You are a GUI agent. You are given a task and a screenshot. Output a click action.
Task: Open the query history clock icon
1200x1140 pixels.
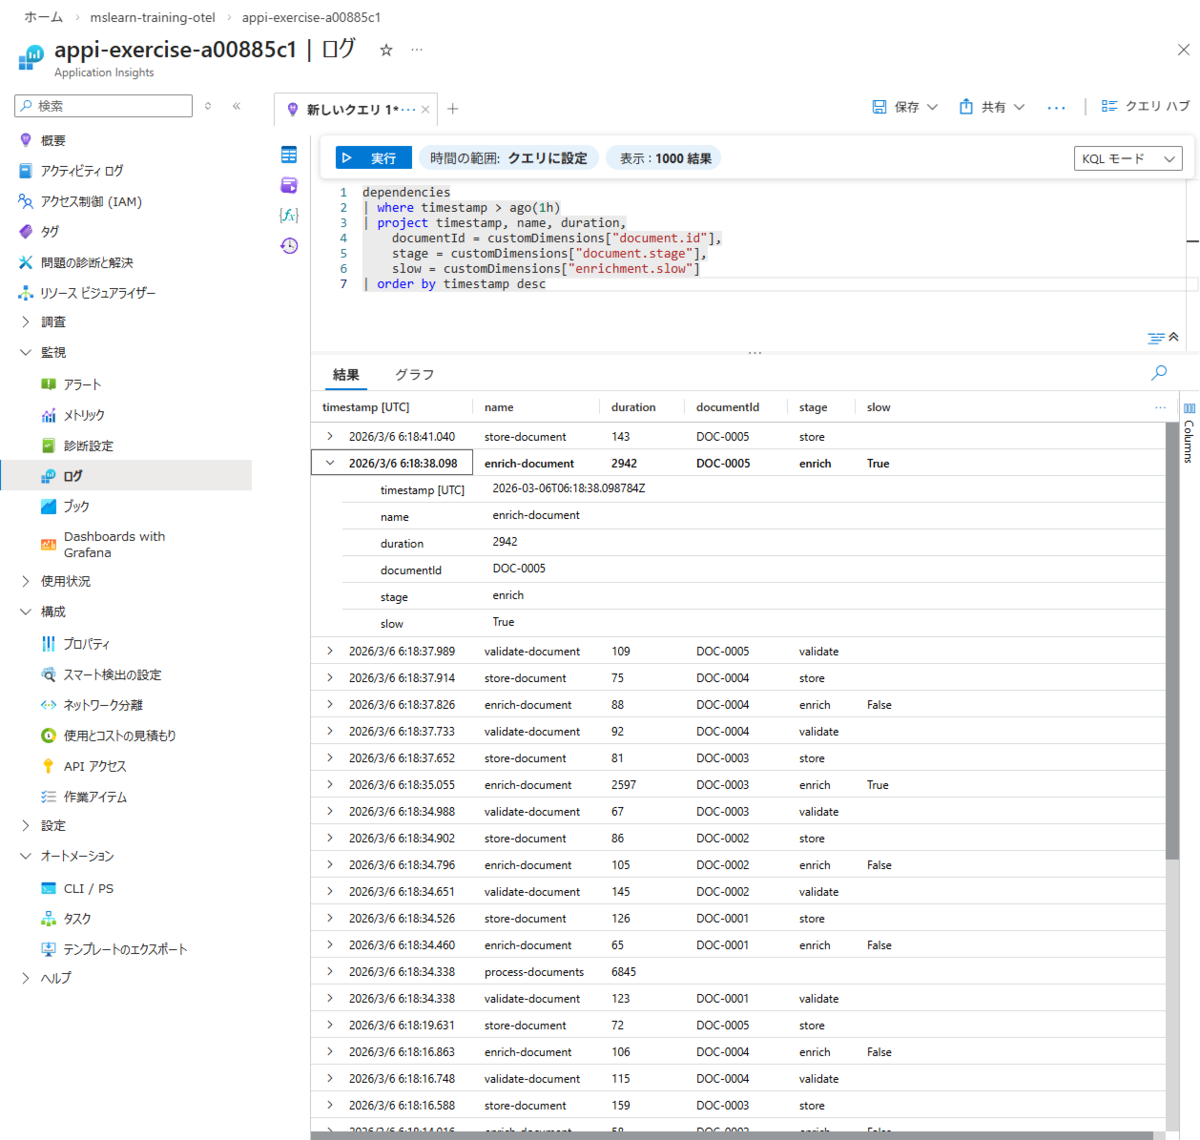289,246
